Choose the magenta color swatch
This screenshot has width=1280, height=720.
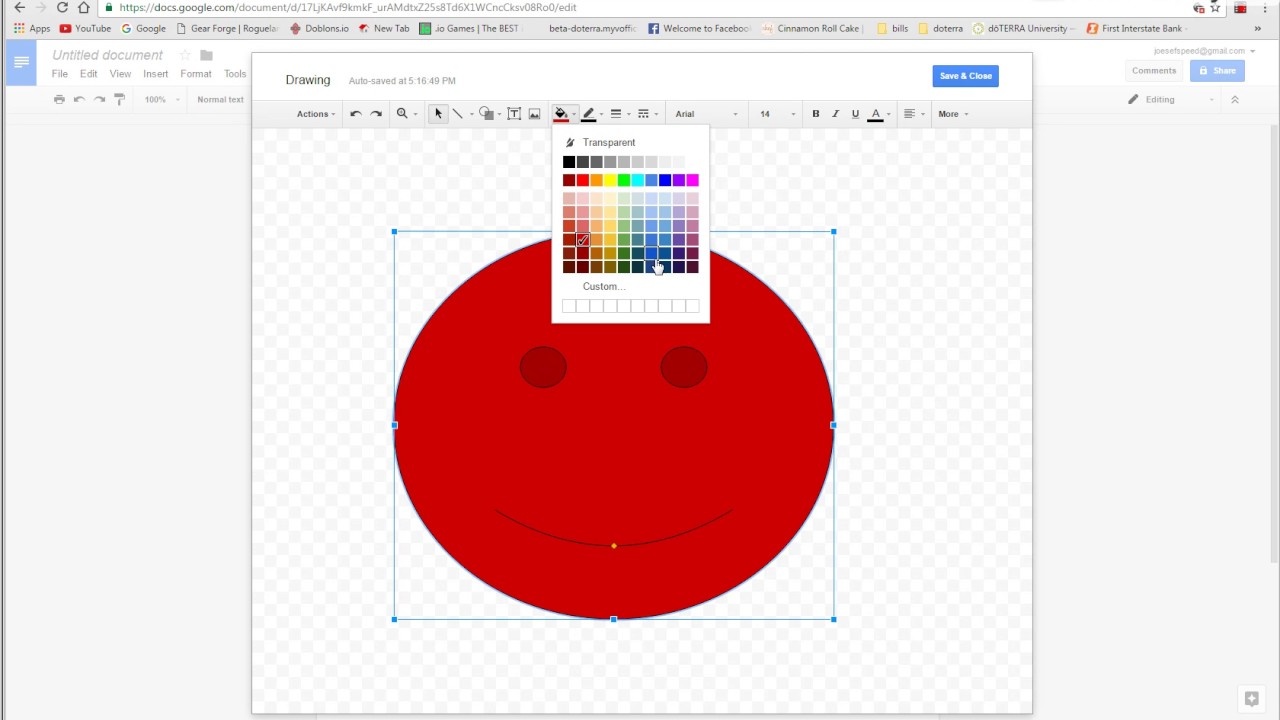[692, 180]
